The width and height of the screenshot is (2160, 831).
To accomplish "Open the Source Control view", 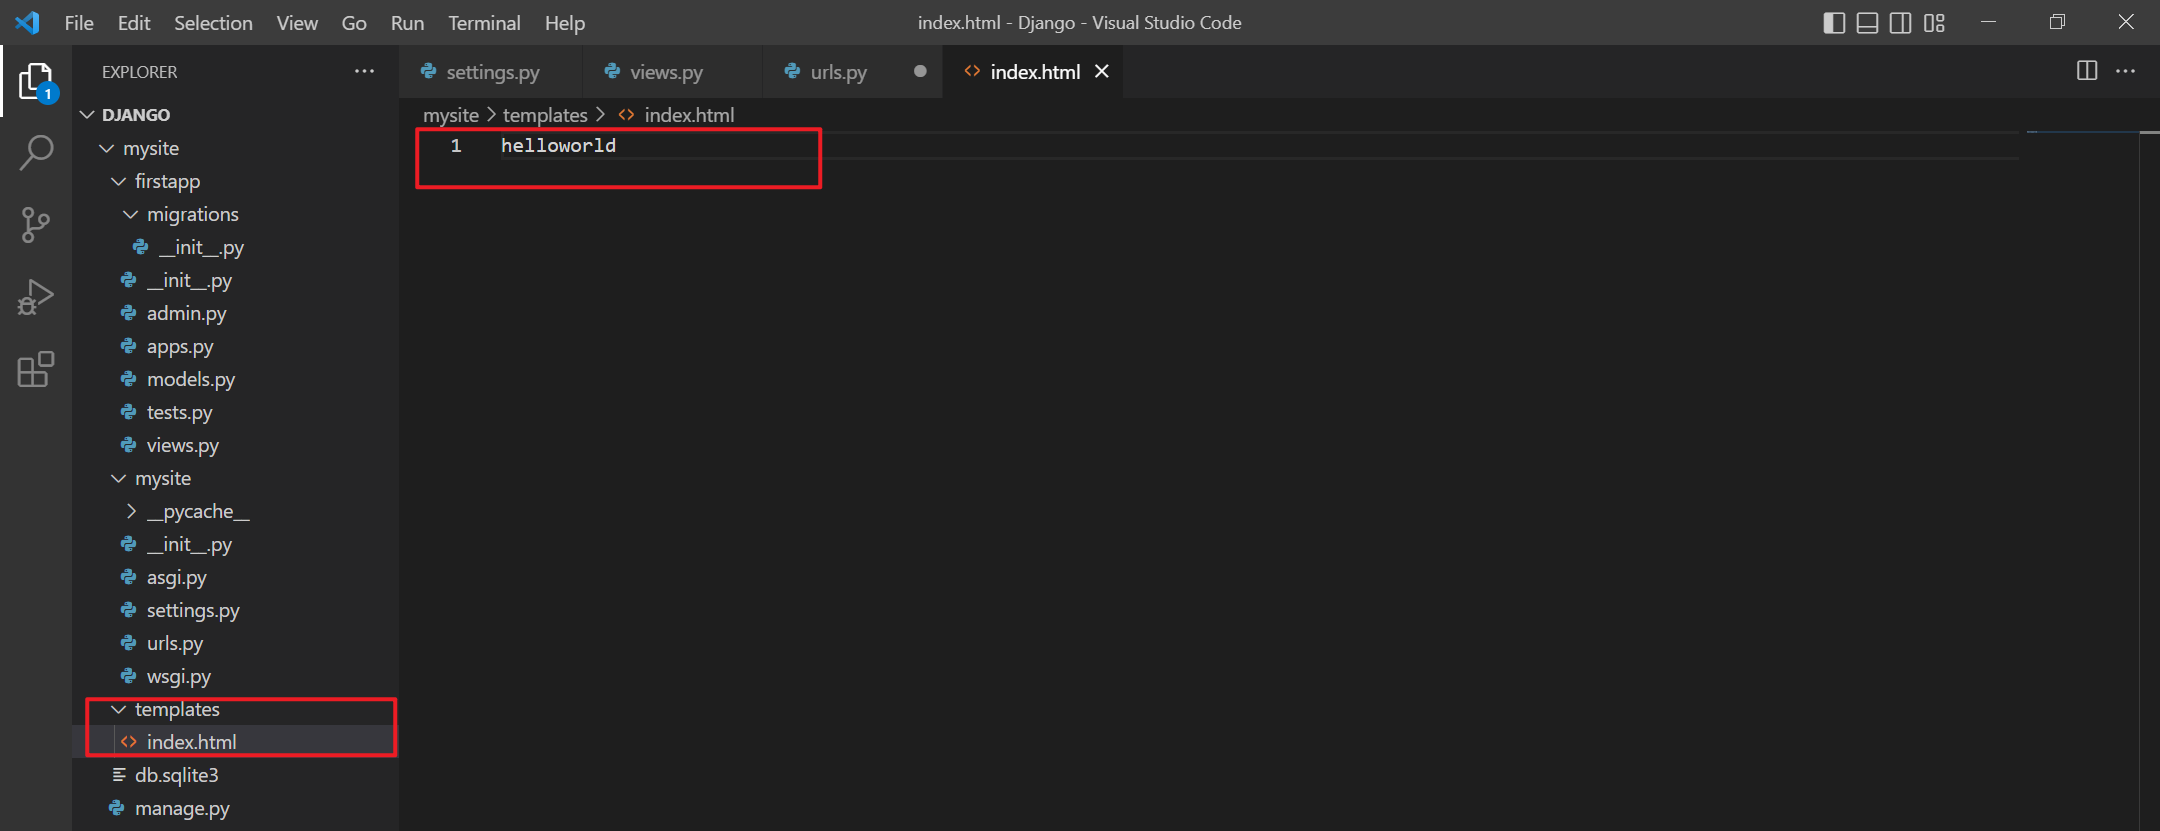I will click(36, 225).
